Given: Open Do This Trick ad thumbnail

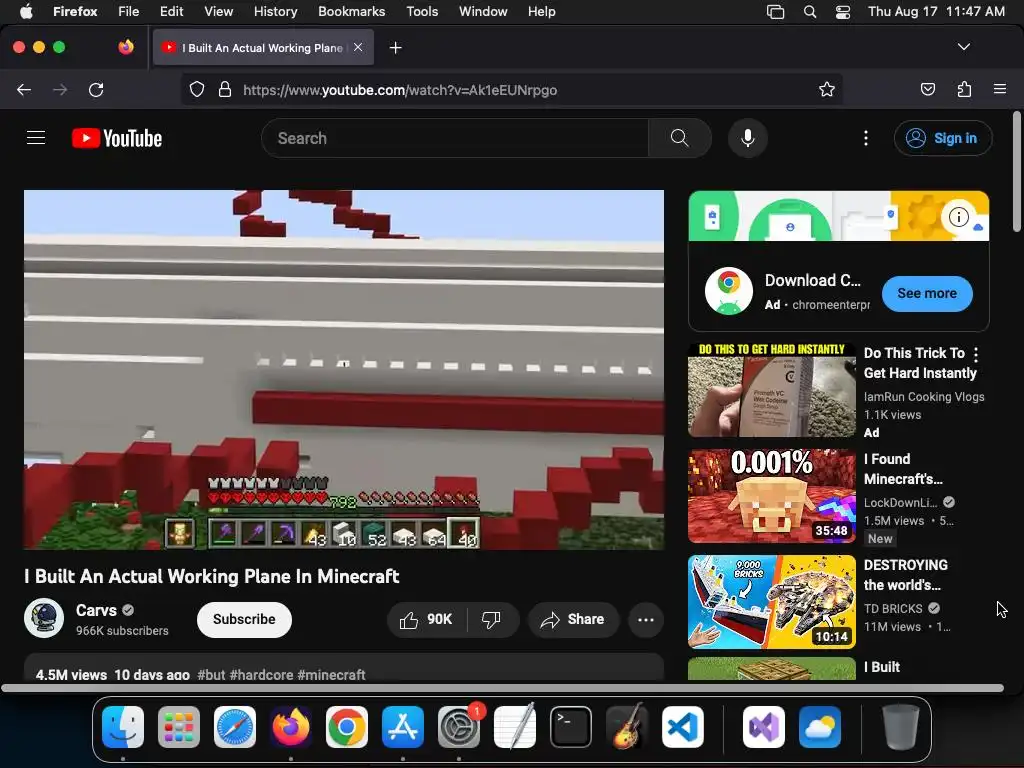Looking at the screenshot, I should [771, 390].
